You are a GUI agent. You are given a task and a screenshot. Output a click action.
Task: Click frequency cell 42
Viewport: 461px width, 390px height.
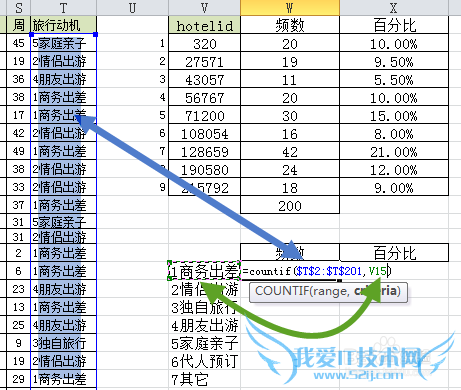(290, 151)
